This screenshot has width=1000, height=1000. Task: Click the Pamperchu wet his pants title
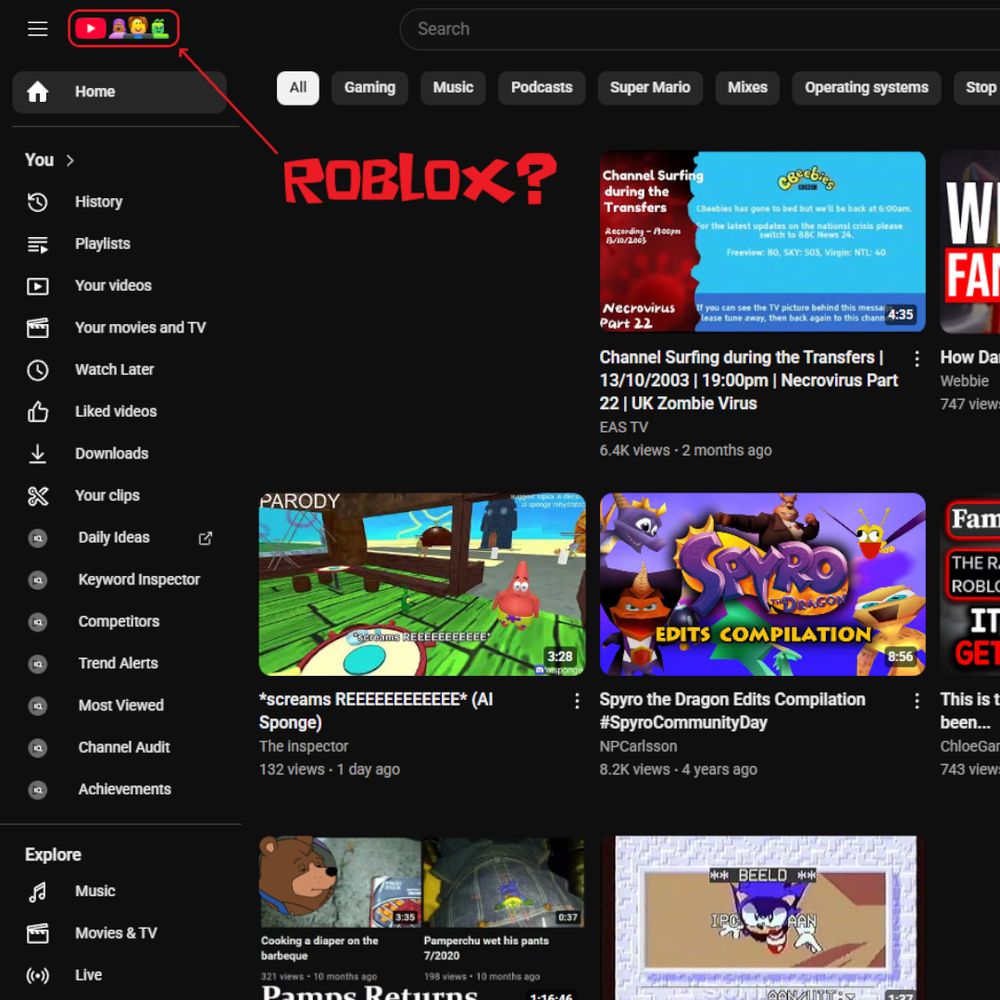486,948
